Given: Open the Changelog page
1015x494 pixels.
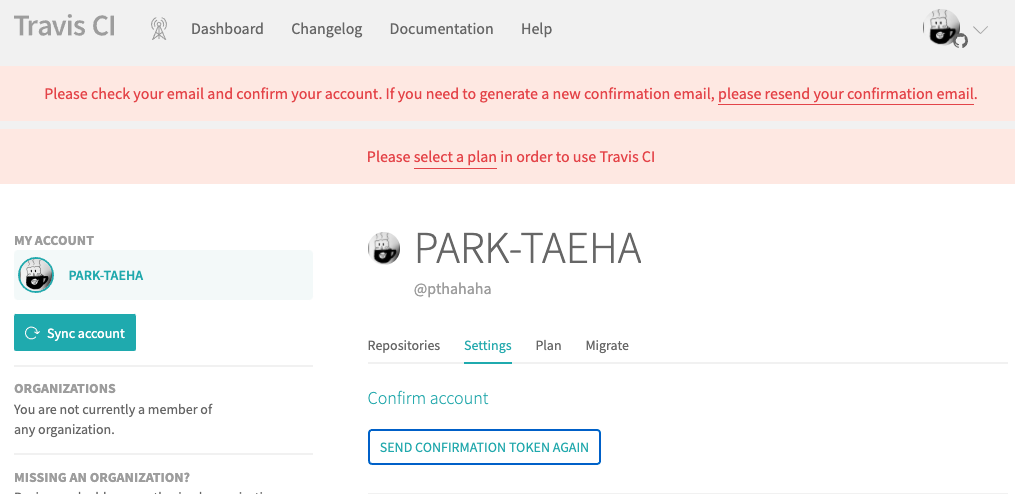Looking at the screenshot, I should click(x=326, y=29).
